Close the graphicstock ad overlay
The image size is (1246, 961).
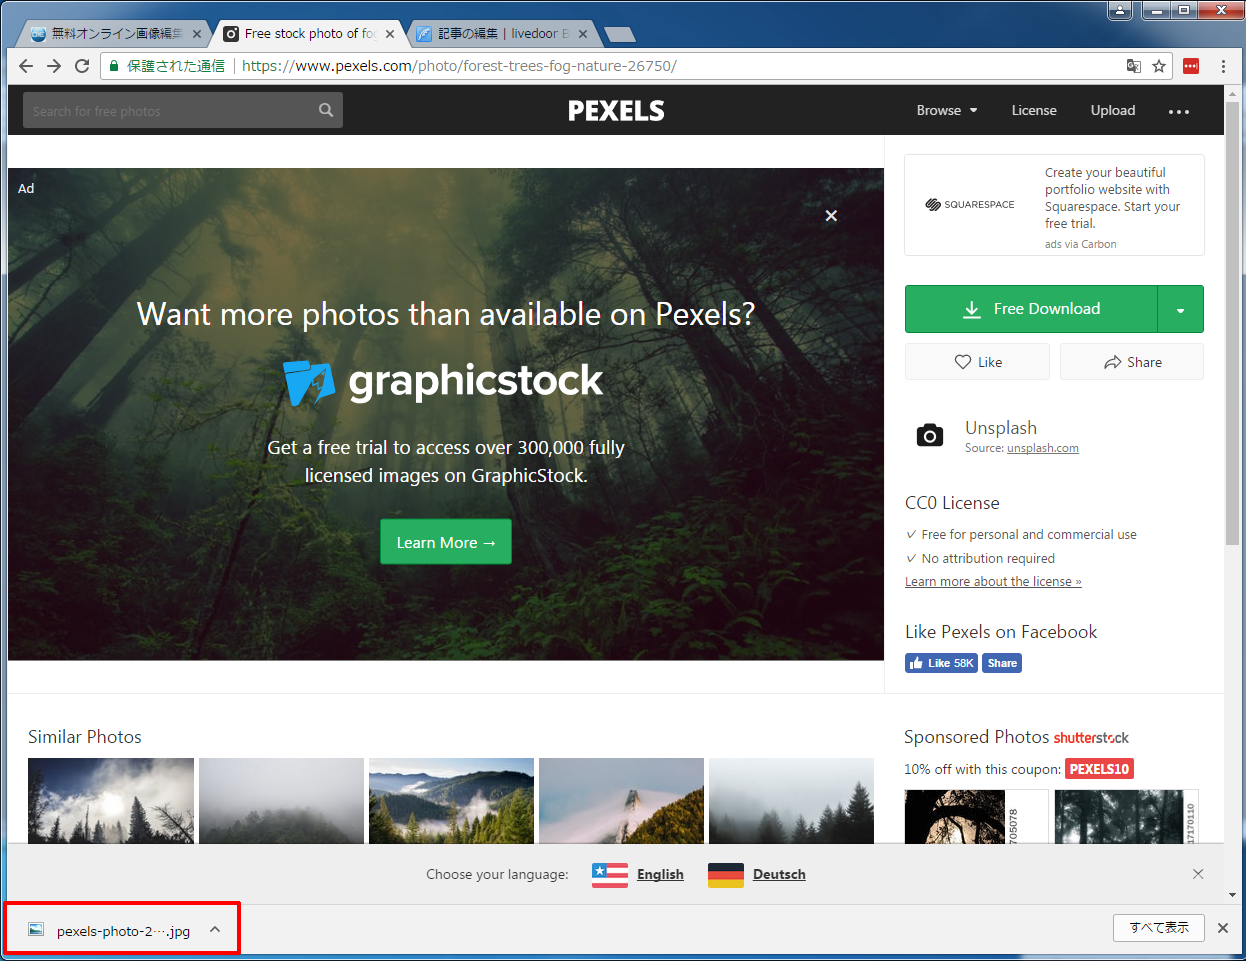tap(831, 215)
